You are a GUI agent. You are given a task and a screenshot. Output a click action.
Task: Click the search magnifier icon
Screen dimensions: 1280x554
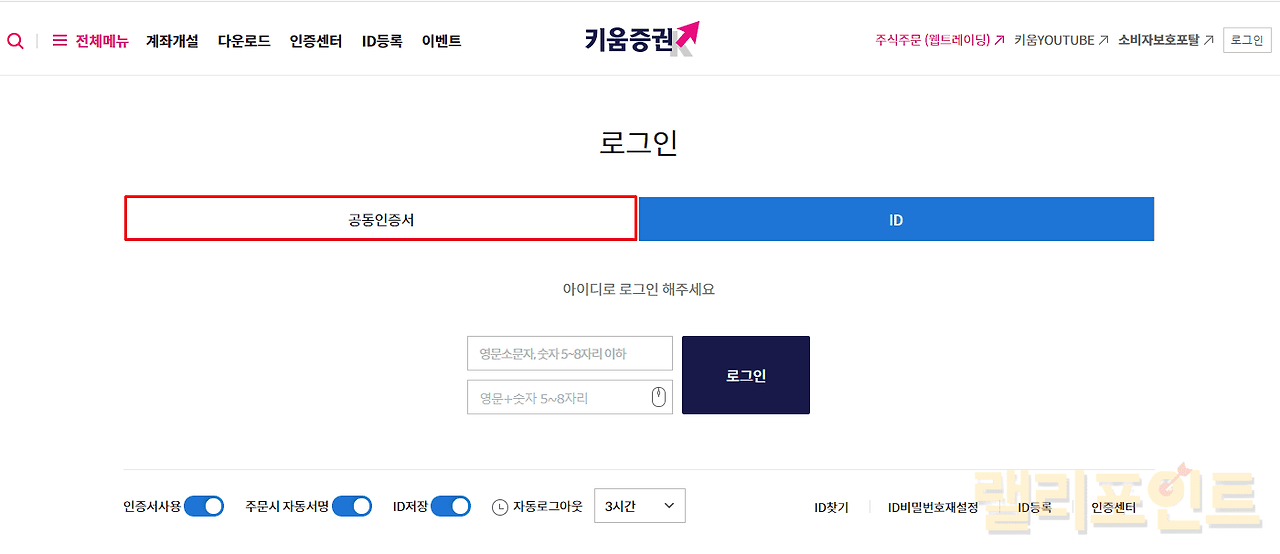pyautogui.click(x=15, y=41)
